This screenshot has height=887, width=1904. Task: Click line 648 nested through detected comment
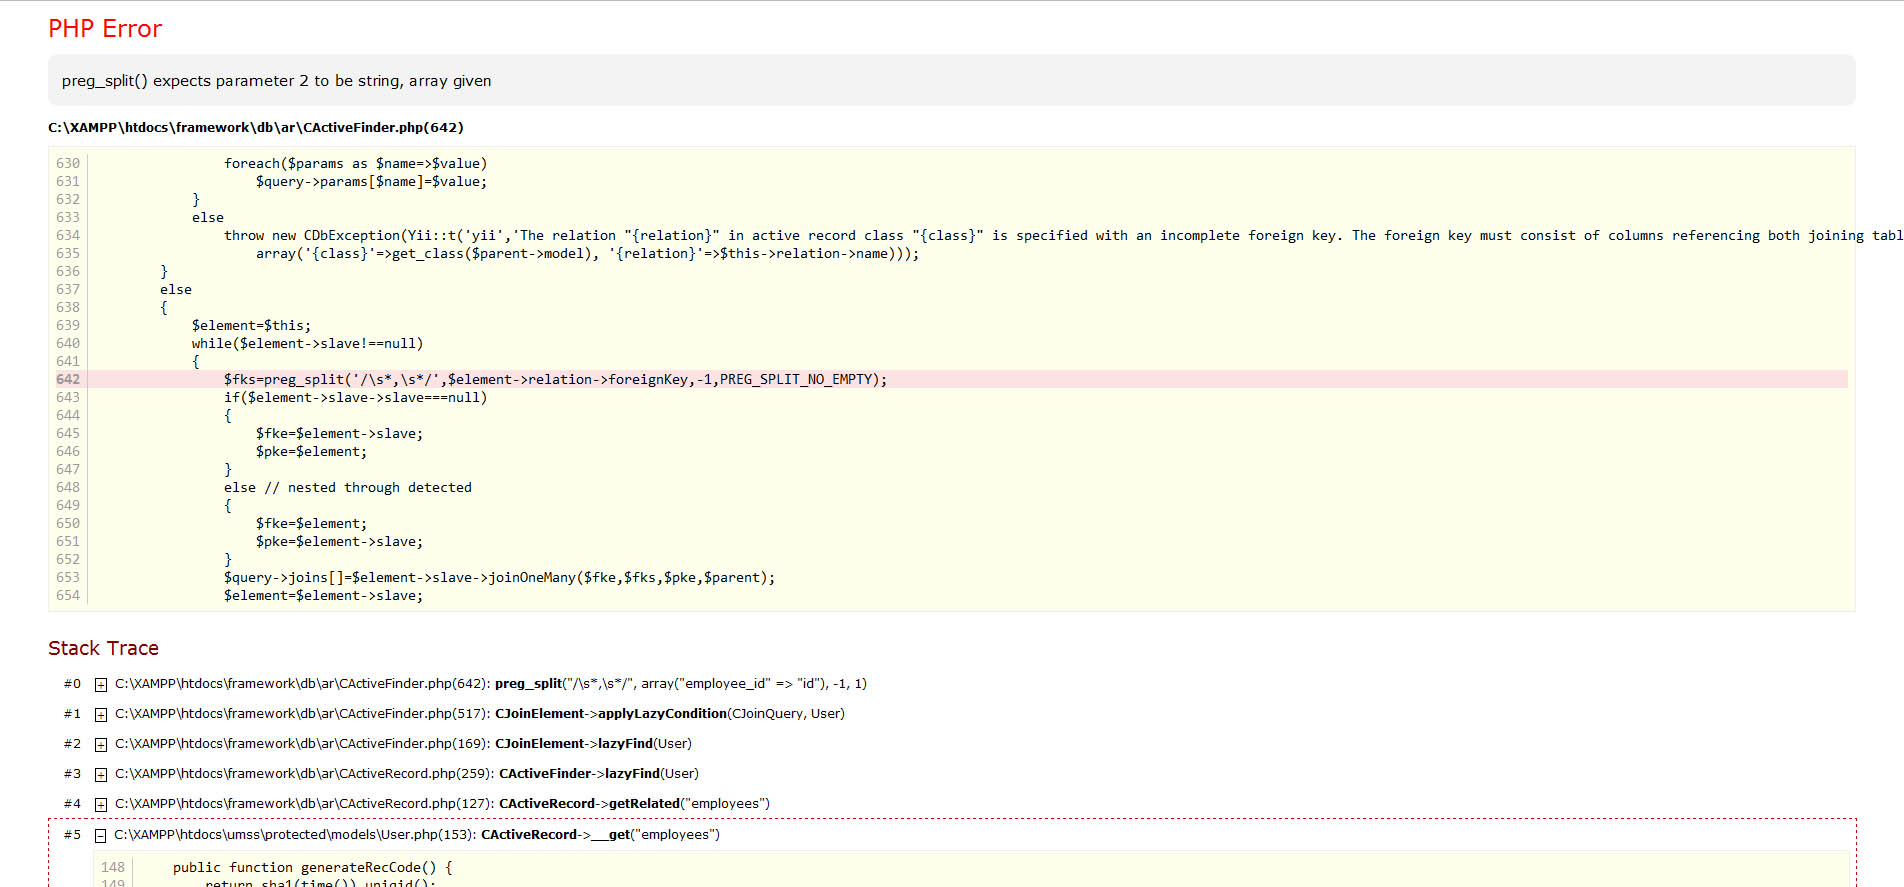click(x=347, y=488)
